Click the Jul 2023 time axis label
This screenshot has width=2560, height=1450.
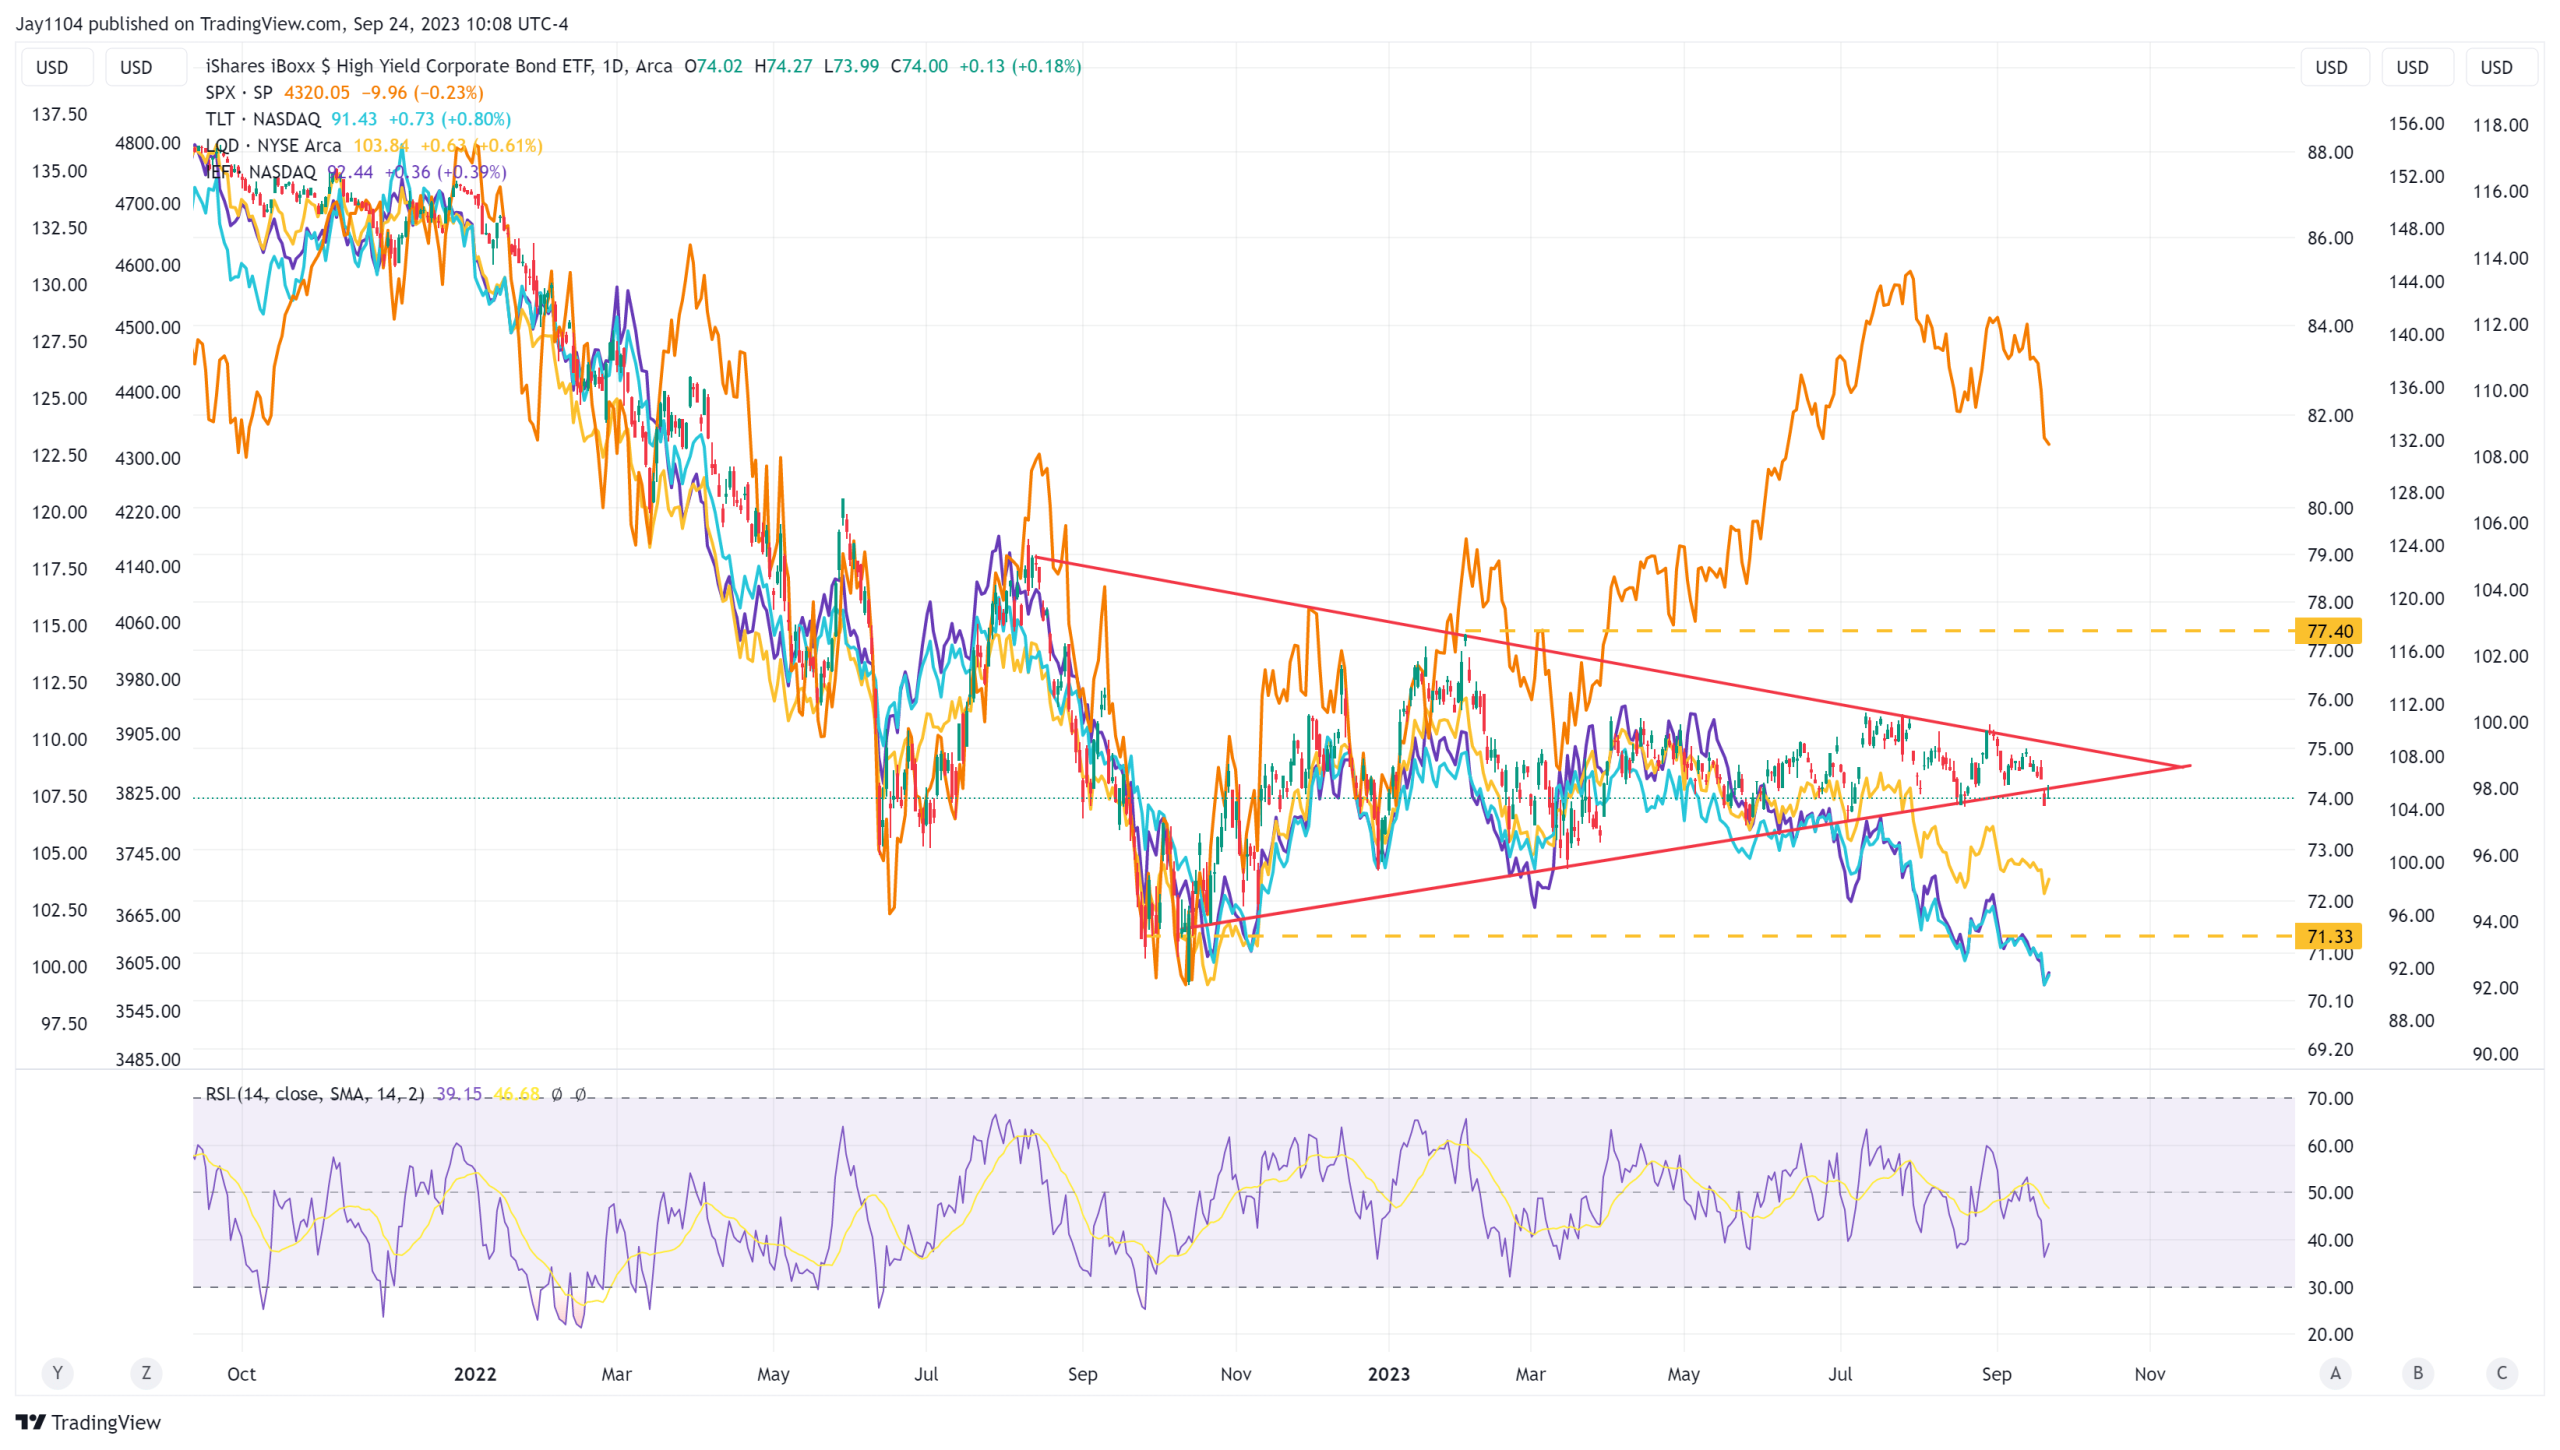1840,1374
